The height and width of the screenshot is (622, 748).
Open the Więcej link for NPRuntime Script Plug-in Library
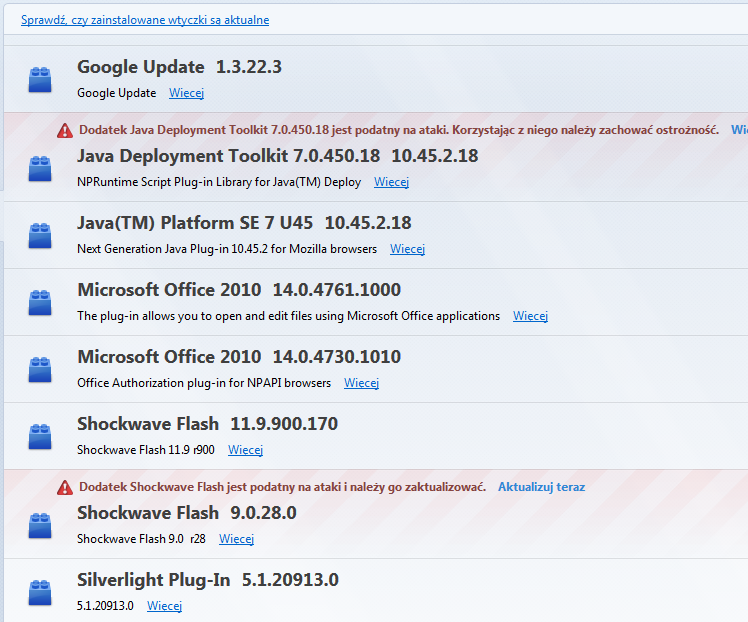(x=391, y=182)
